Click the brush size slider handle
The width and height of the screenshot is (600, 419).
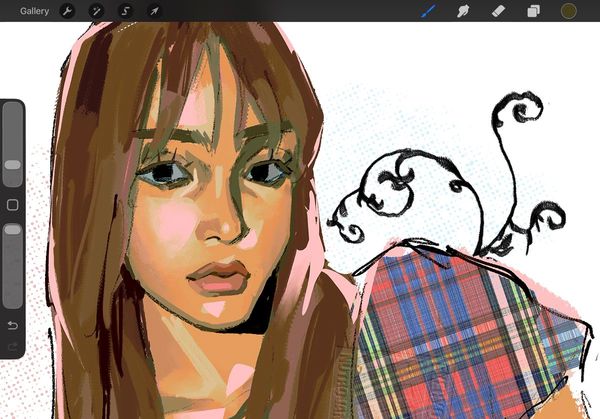tap(13, 165)
